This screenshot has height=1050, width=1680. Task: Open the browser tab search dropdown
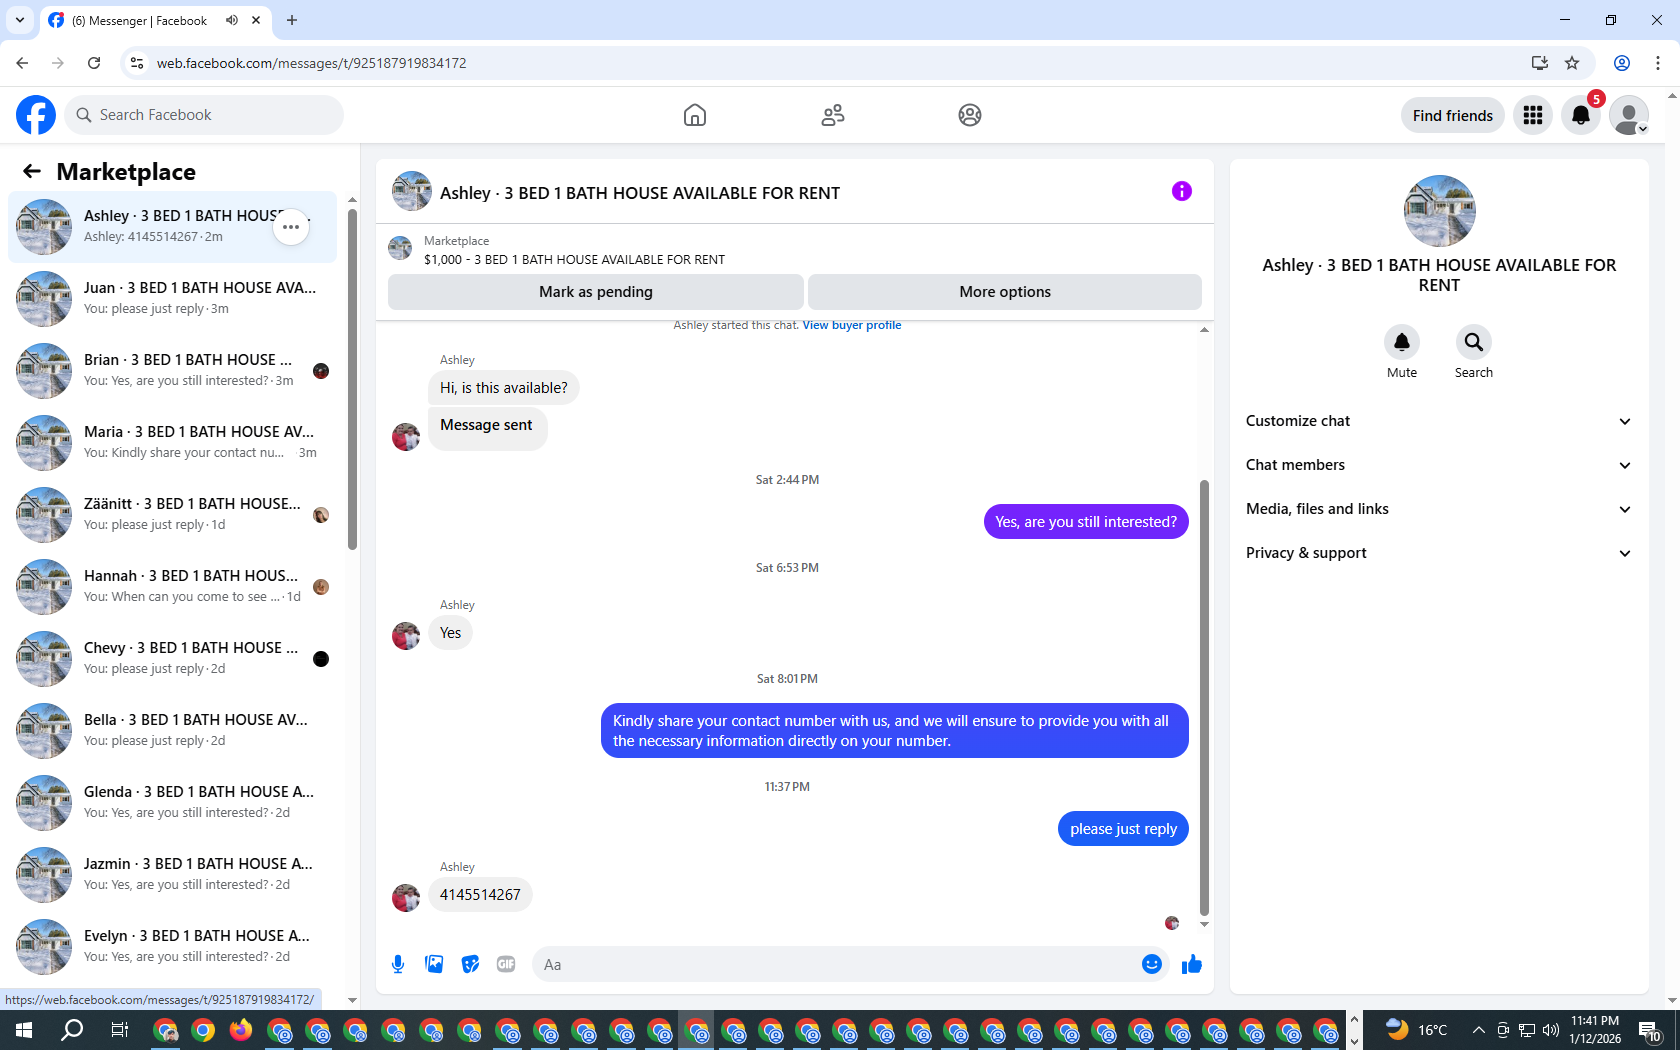point(19,20)
